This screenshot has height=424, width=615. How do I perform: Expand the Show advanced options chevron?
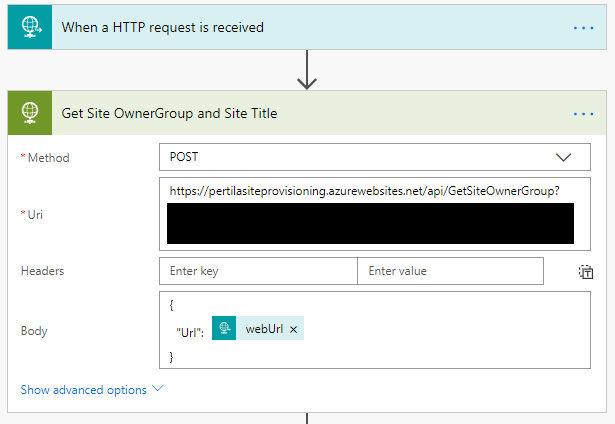158,390
